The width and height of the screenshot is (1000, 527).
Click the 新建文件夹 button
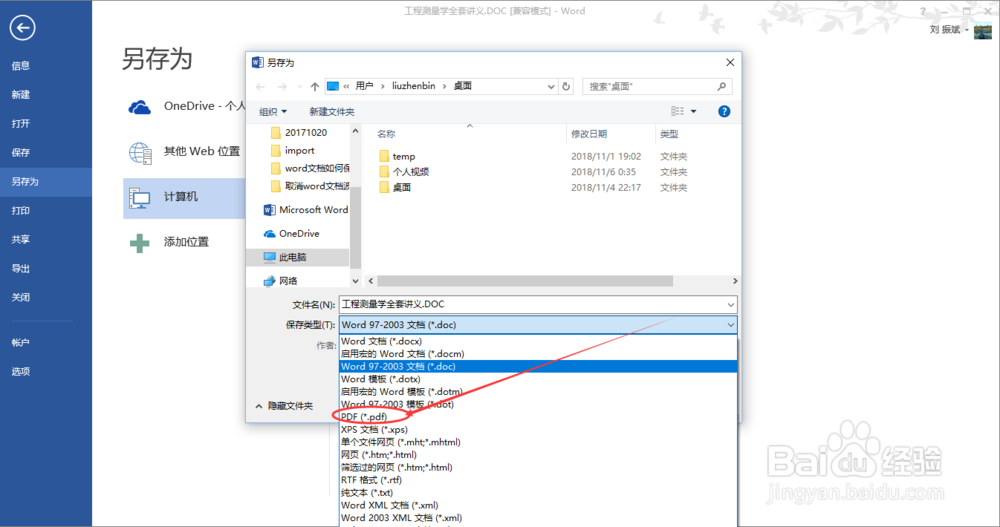332,112
